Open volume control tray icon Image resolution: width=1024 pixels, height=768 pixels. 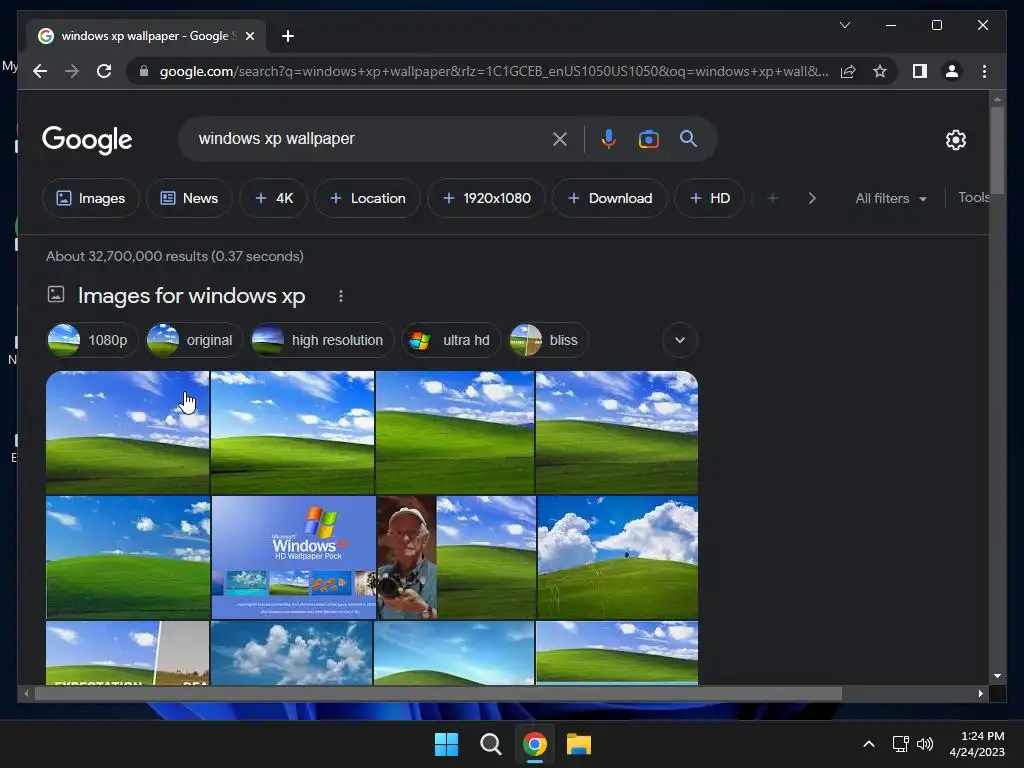pyautogui.click(x=925, y=744)
